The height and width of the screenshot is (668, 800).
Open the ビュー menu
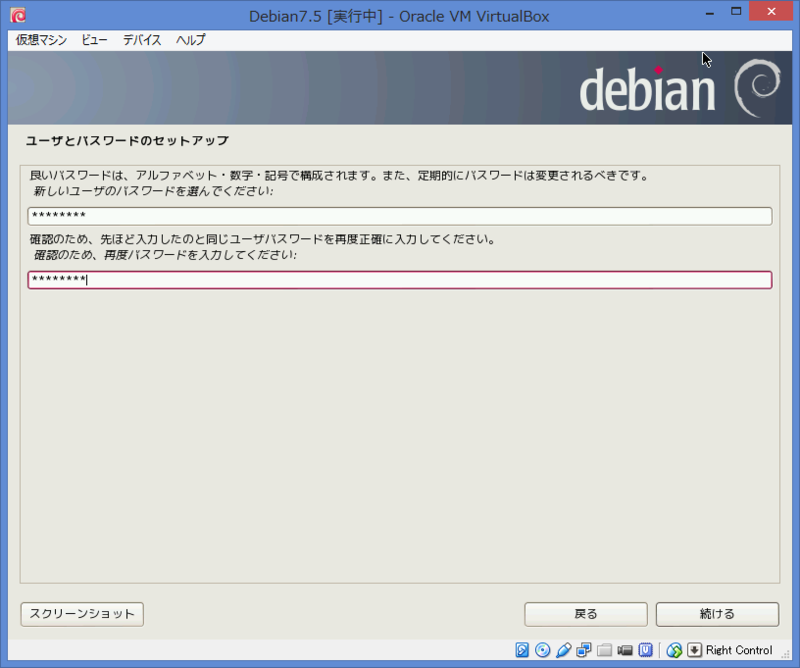pyautogui.click(x=94, y=40)
